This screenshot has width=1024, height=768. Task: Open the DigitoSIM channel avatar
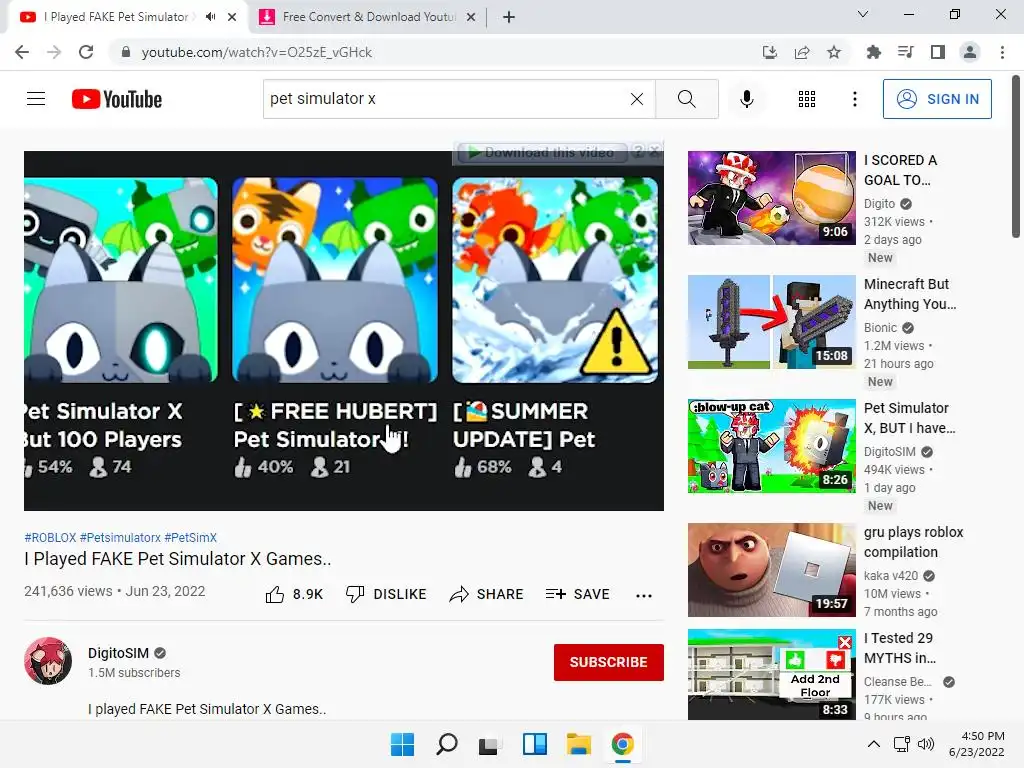pos(48,661)
